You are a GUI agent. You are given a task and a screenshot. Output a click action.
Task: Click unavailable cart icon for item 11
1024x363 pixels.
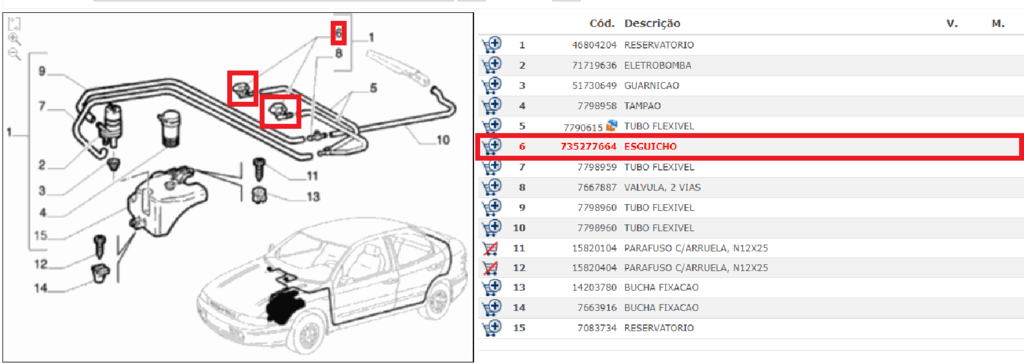point(490,248)
